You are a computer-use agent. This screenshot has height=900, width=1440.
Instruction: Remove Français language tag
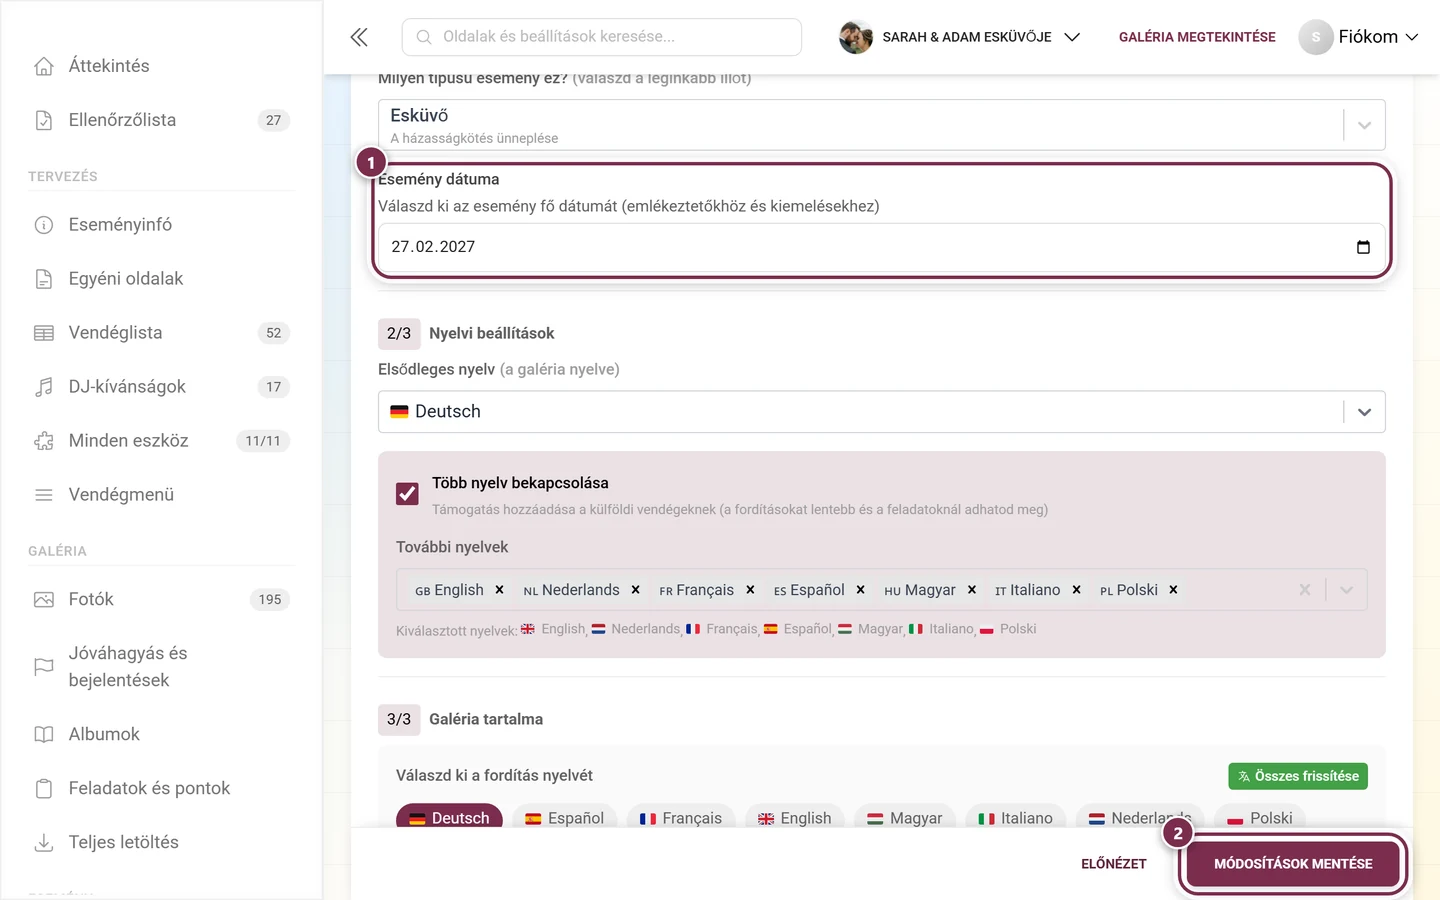(x=750, y=590)
